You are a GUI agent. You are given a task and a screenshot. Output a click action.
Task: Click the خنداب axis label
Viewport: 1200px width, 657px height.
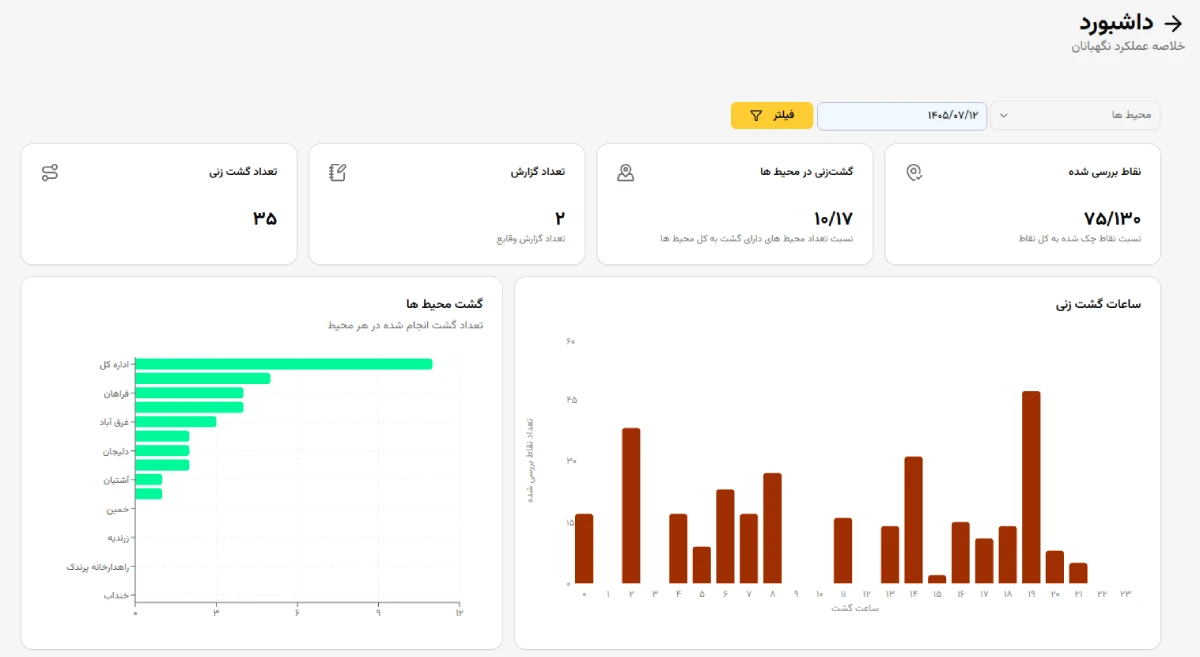pos(117,596)
